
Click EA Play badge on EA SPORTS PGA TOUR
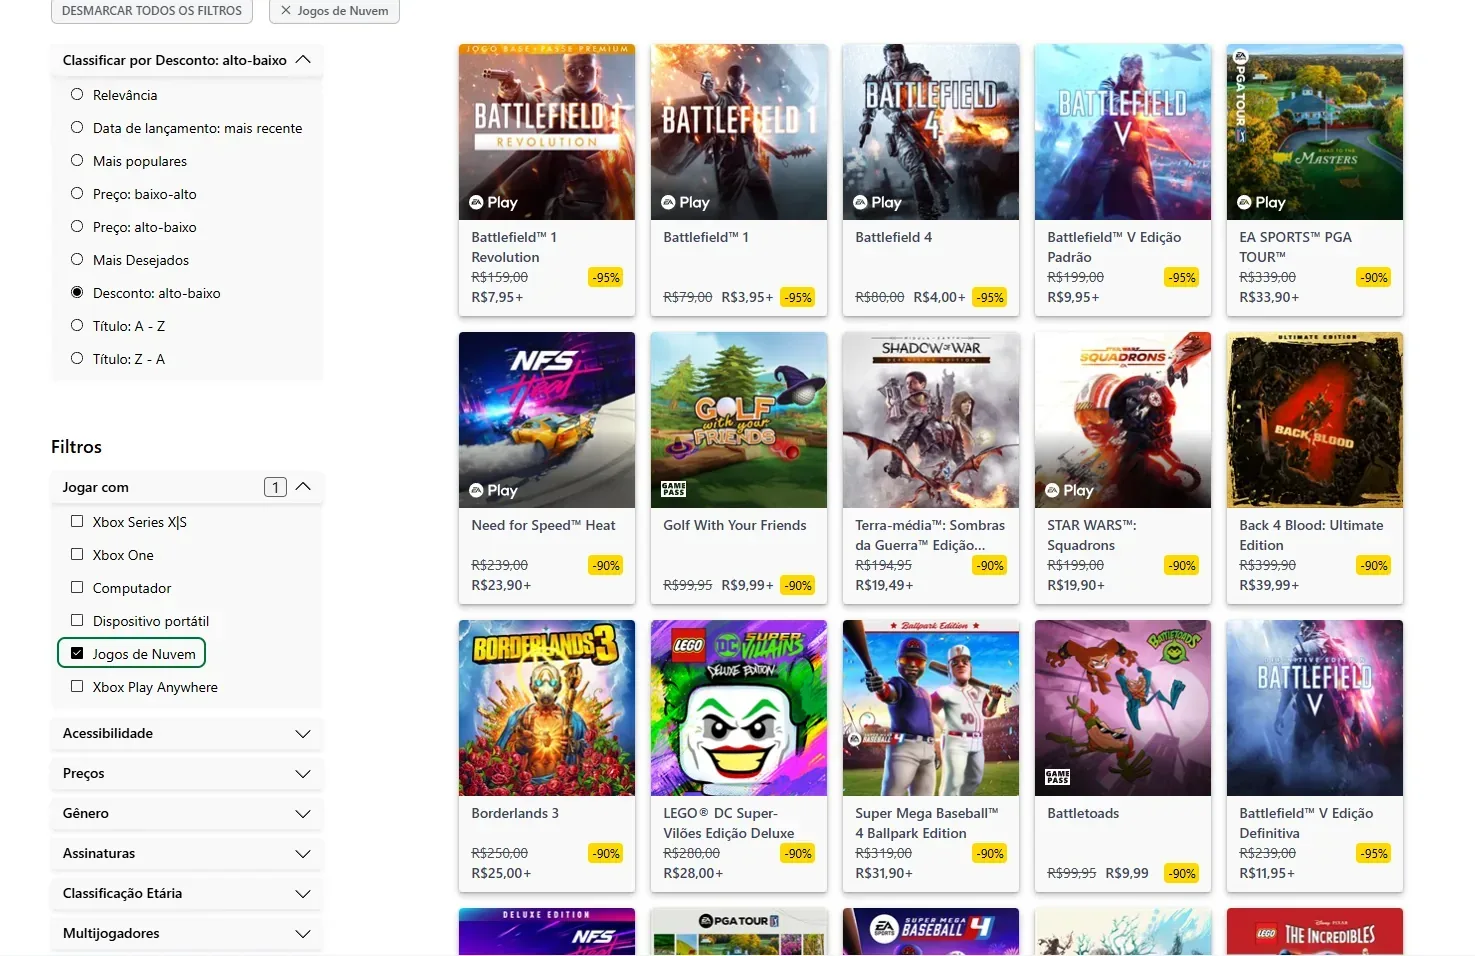(x=1262, y=202)
